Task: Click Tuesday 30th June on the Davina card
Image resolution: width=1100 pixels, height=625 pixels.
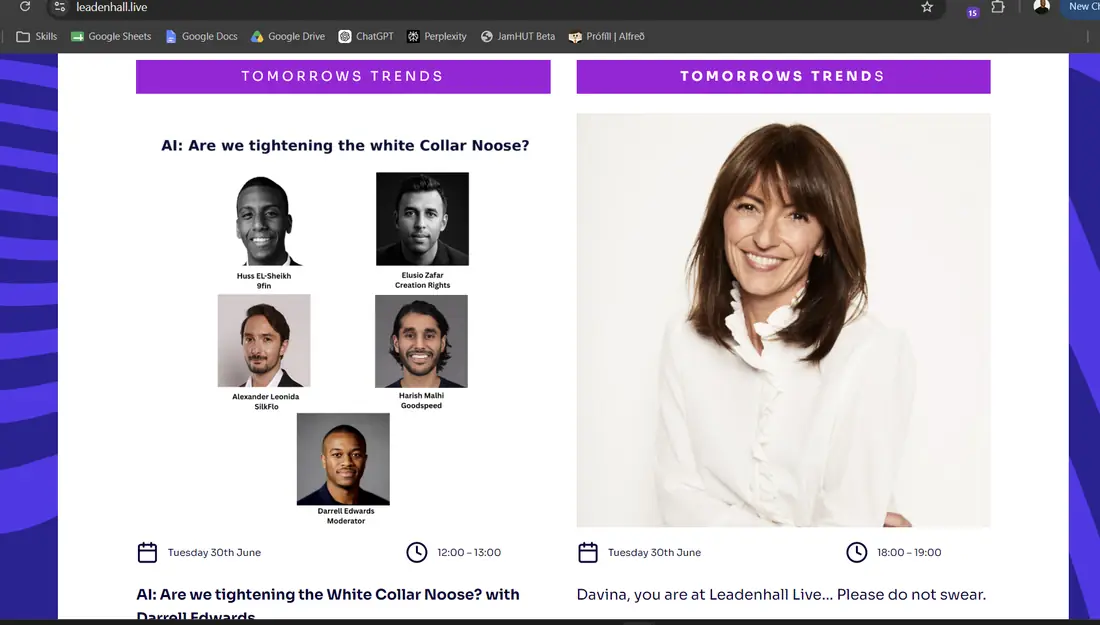Action: (655, 553)
